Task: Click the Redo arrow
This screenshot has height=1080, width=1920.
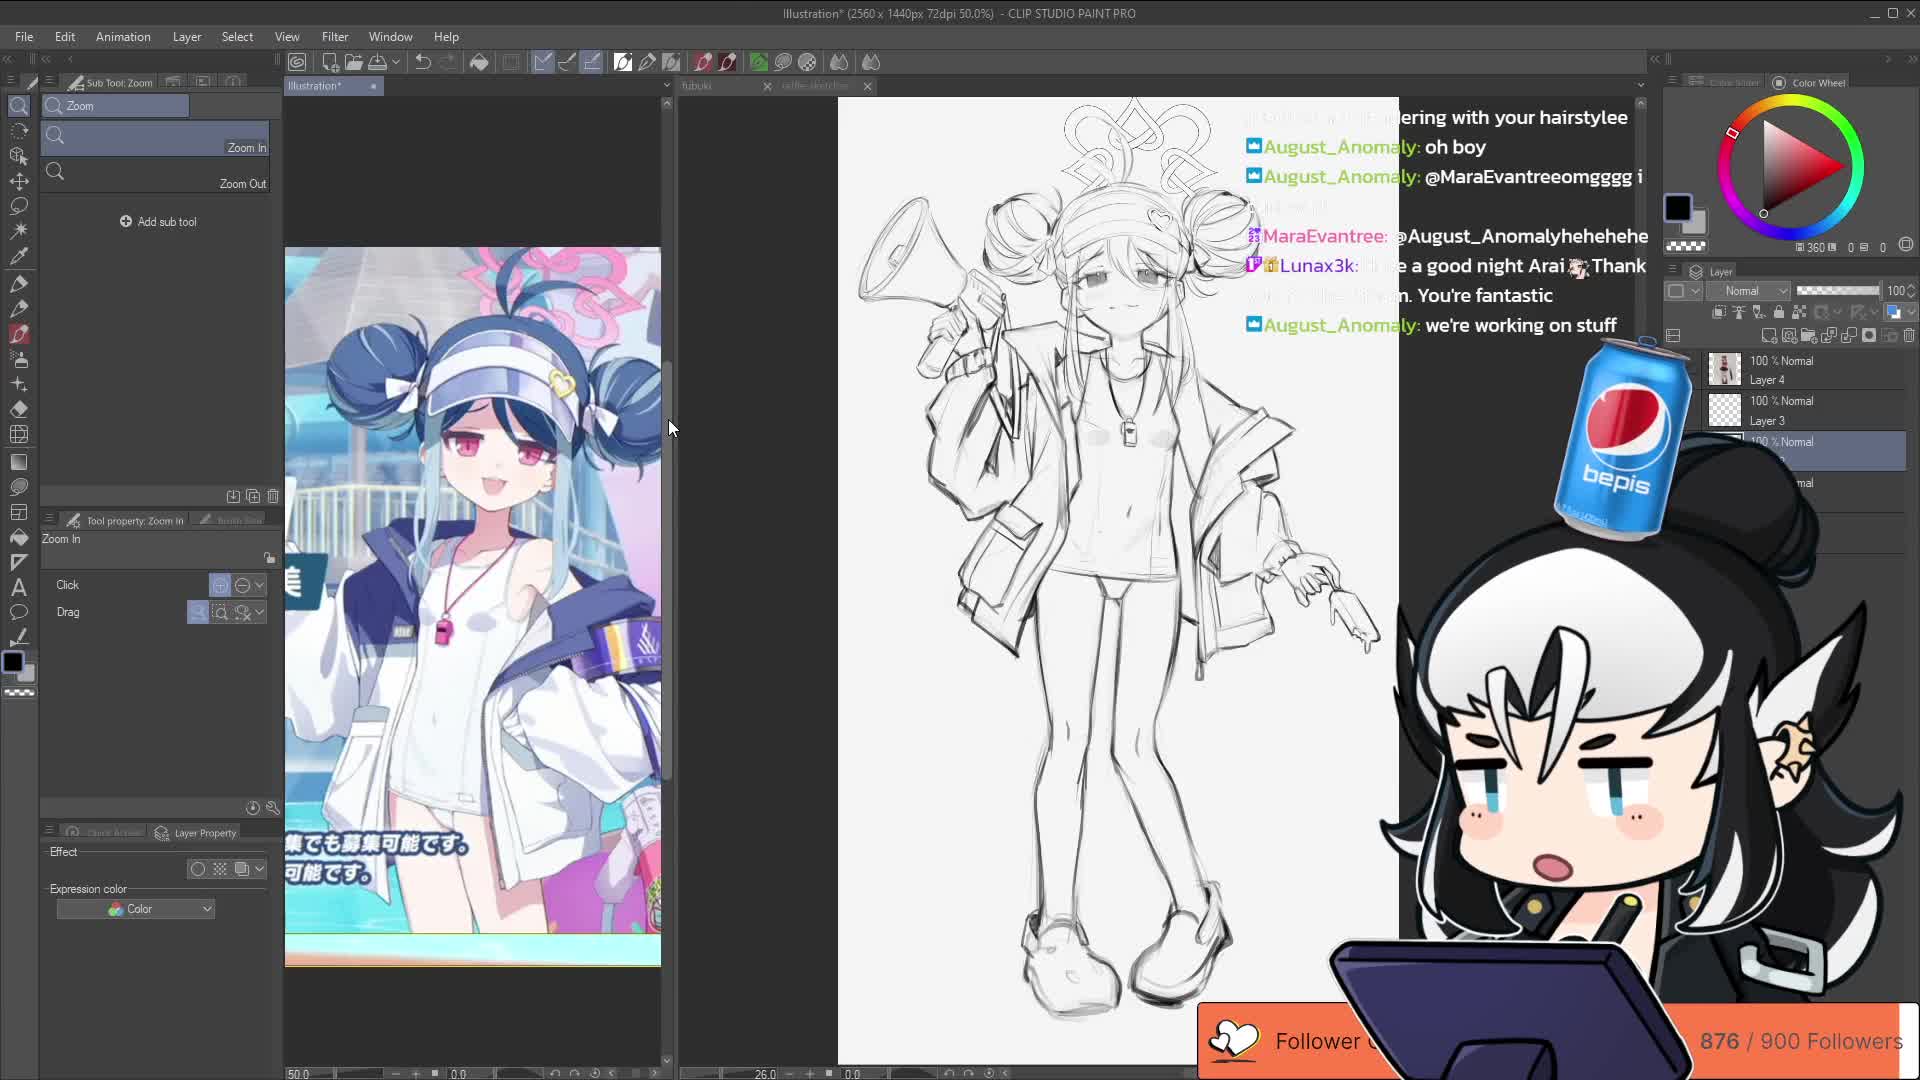Action: tap(447, 62)
